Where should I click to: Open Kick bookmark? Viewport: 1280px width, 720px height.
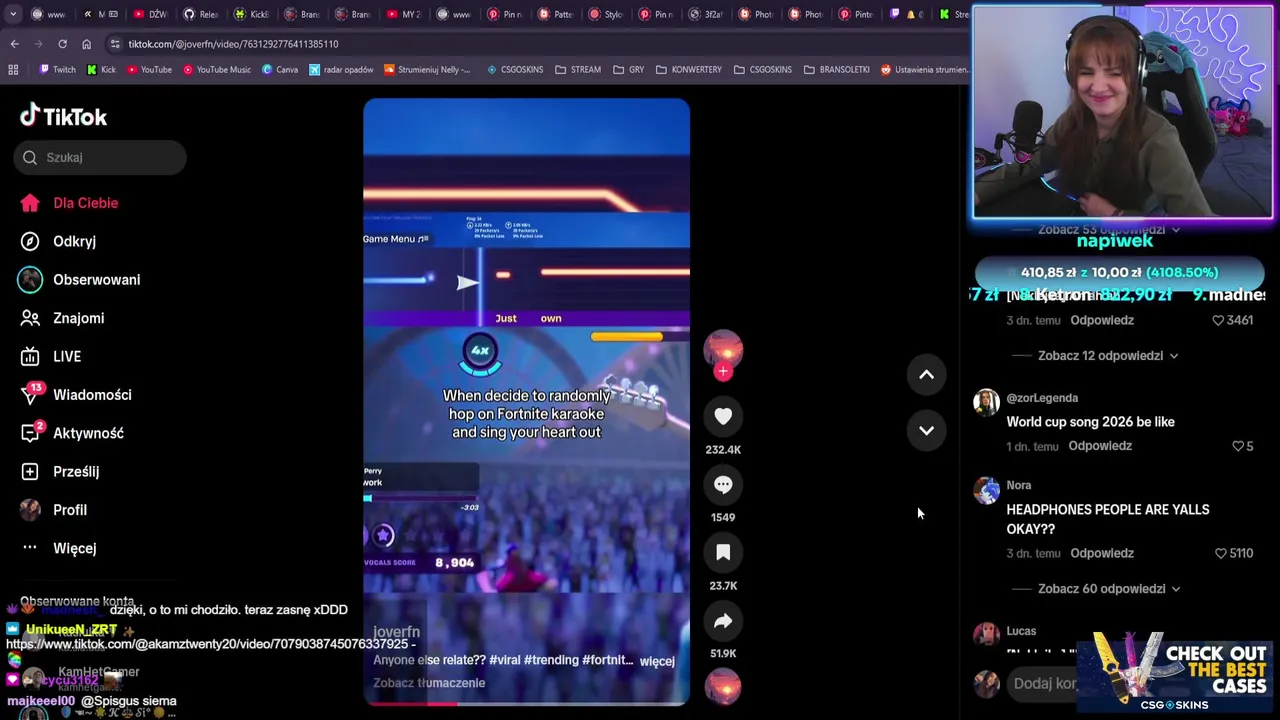[101, 70]
